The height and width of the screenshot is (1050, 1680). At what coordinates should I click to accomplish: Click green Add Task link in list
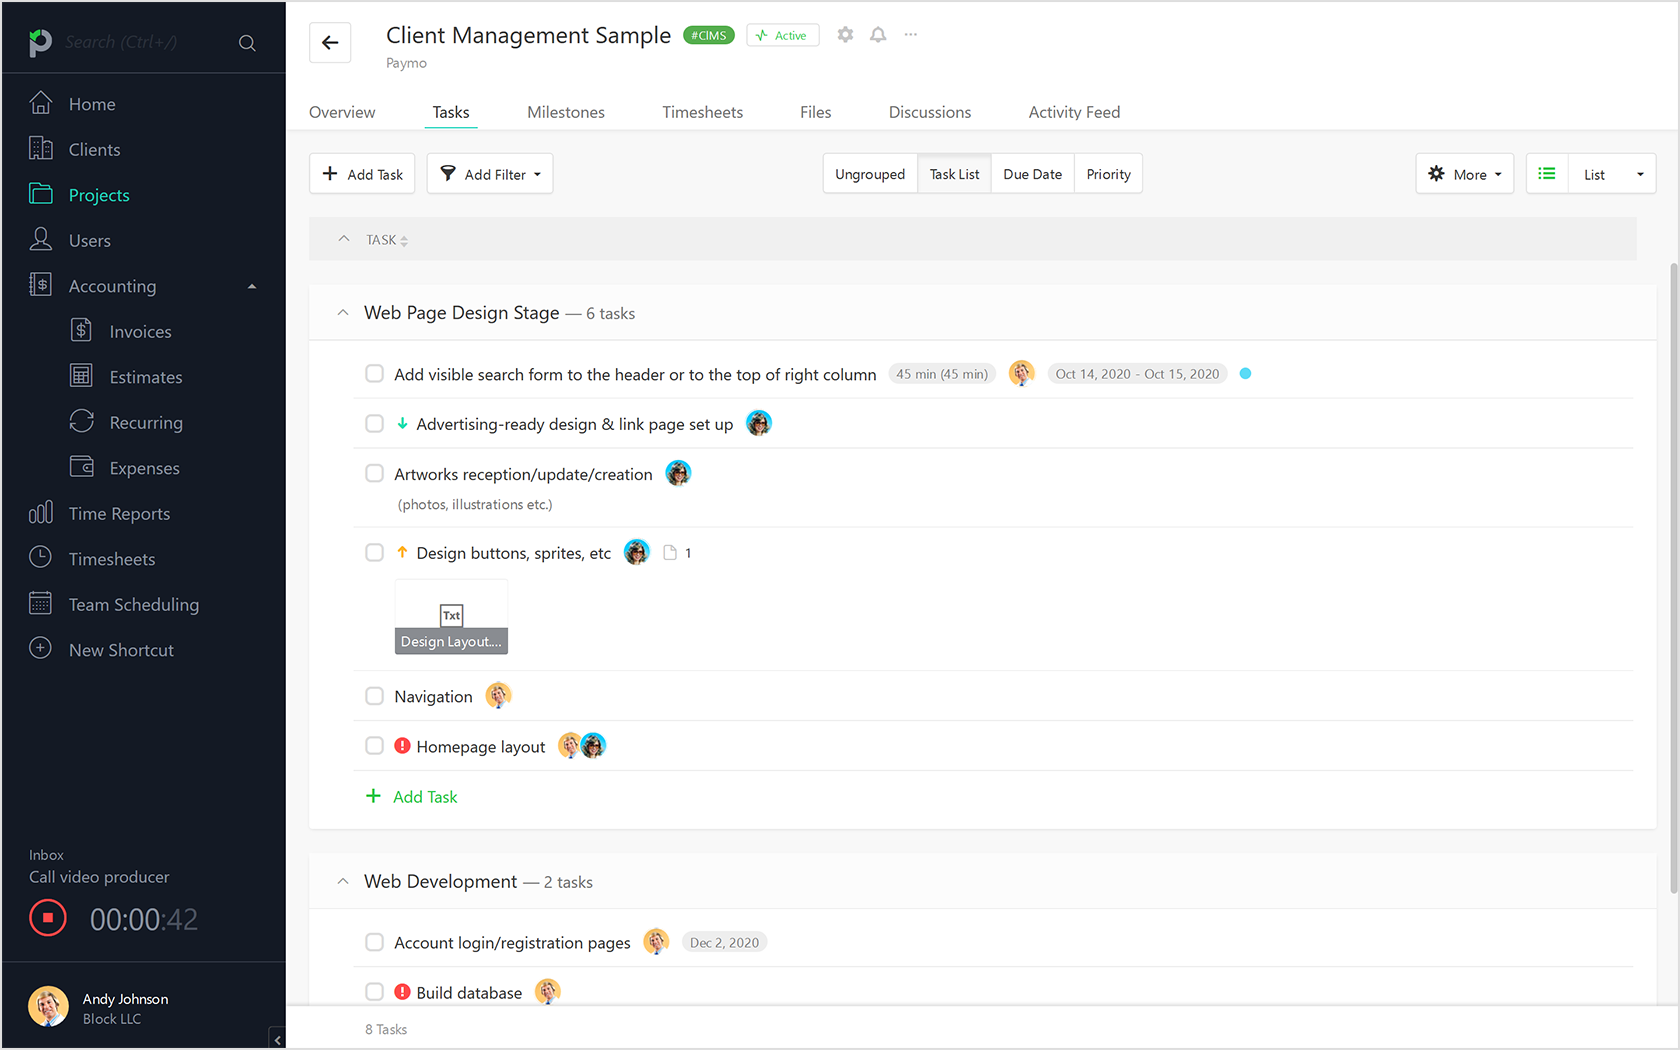coord(412,796)
